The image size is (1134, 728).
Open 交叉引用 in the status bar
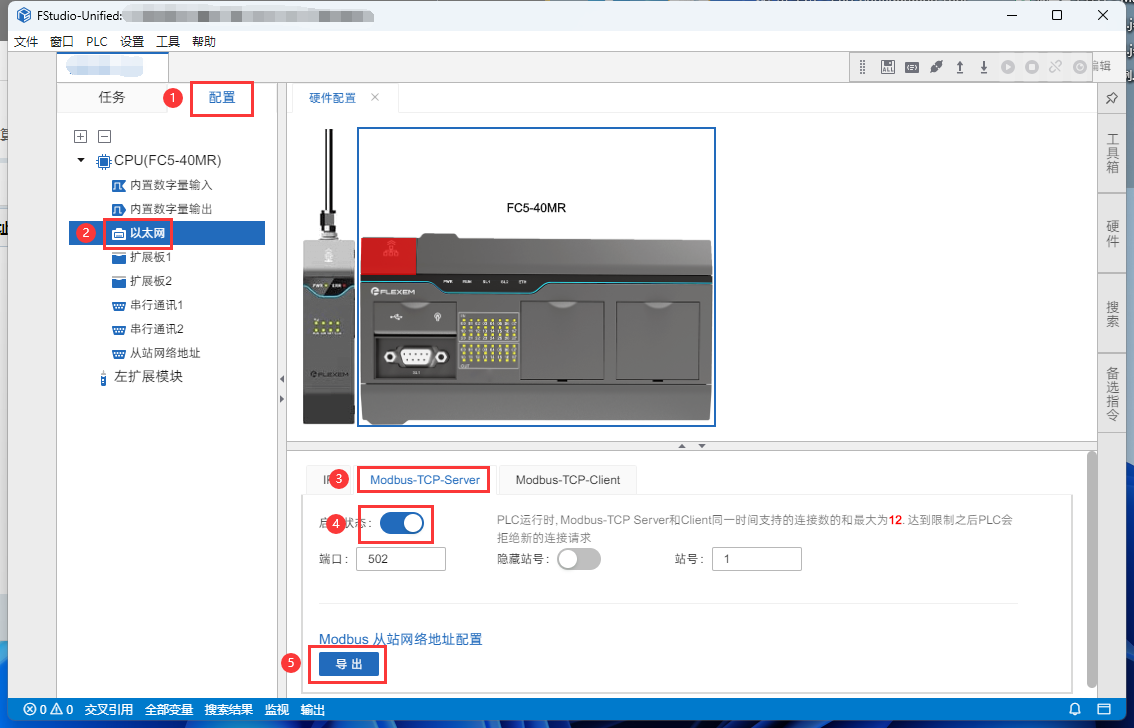coord(109,710)
